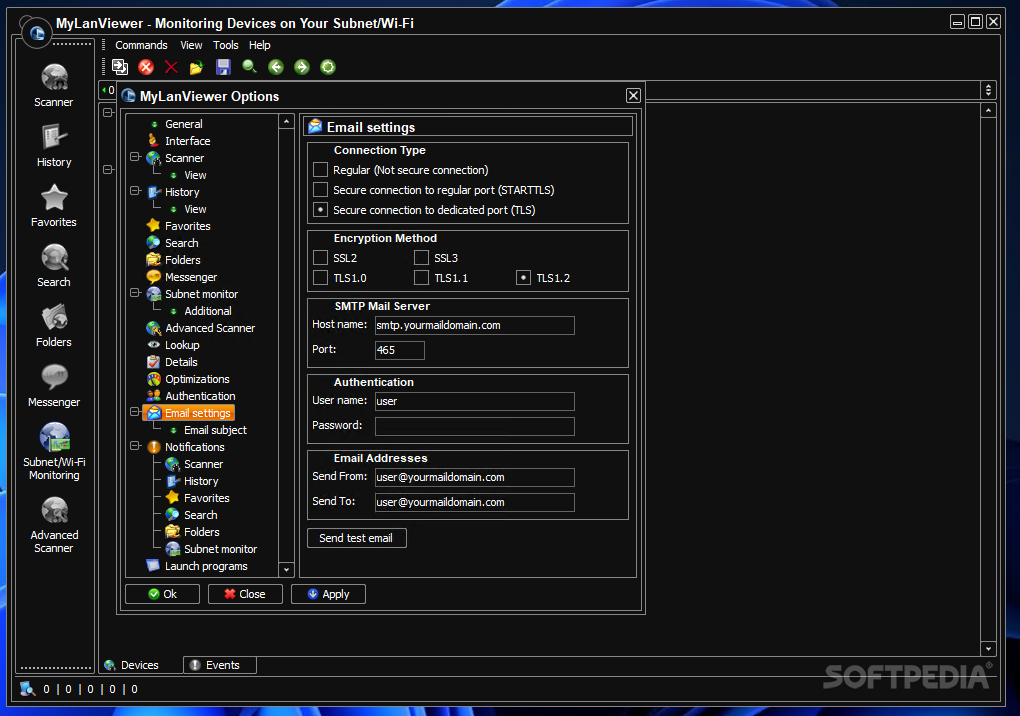Viewport: 1020px width, 716px height.
Task: Click the Ok button
Action: click(x=163, y=594)
